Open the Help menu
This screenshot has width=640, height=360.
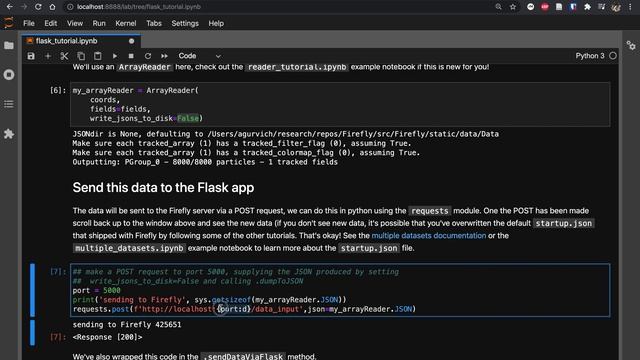point(216,23)
